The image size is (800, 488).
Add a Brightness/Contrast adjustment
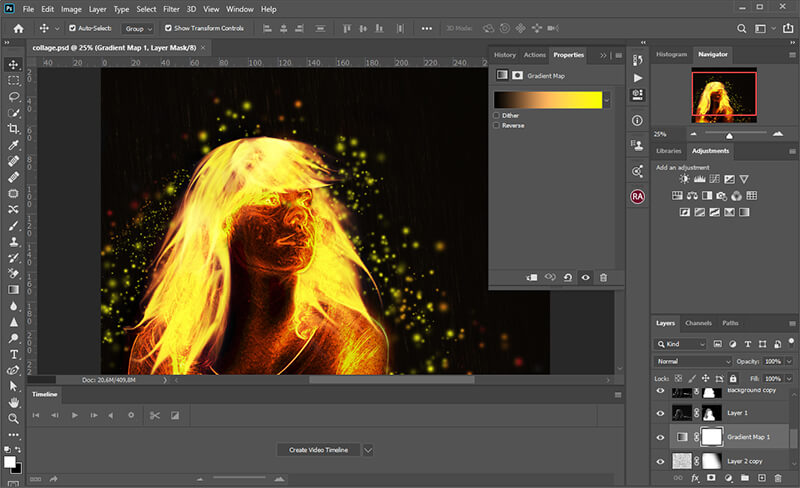[x=684, y=179]
